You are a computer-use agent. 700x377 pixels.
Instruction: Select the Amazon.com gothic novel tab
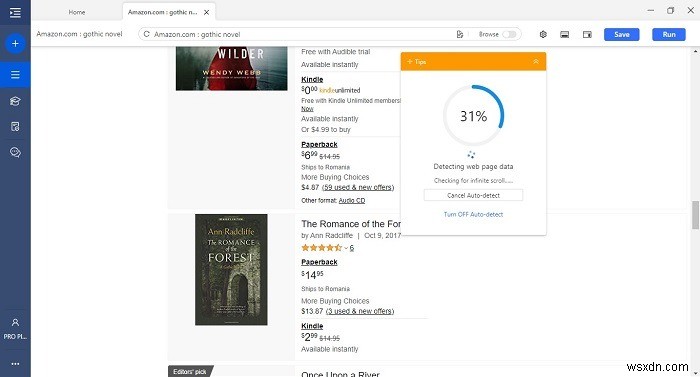tap(162, 12)
